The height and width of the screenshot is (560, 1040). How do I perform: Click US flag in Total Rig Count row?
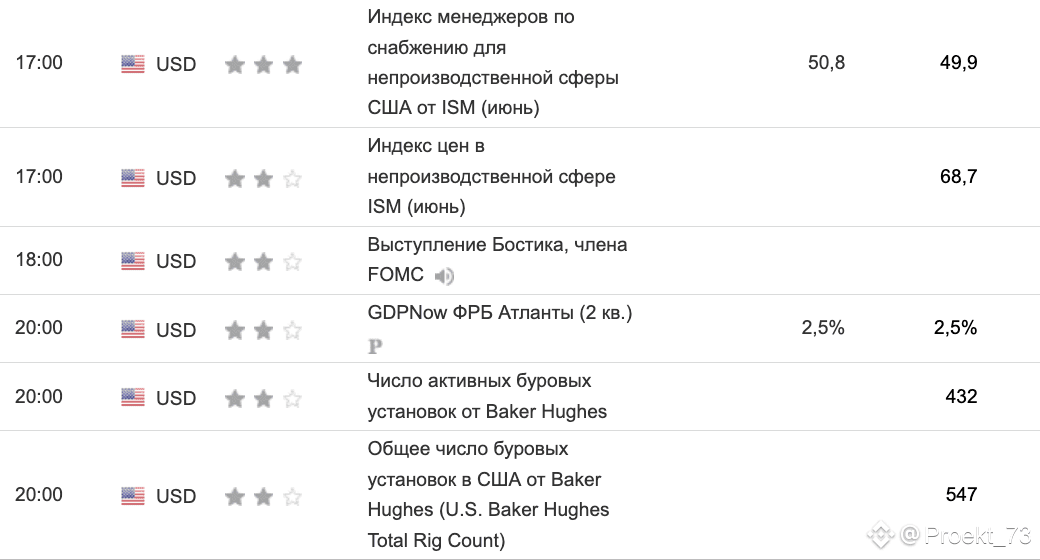tap(133, 496)
